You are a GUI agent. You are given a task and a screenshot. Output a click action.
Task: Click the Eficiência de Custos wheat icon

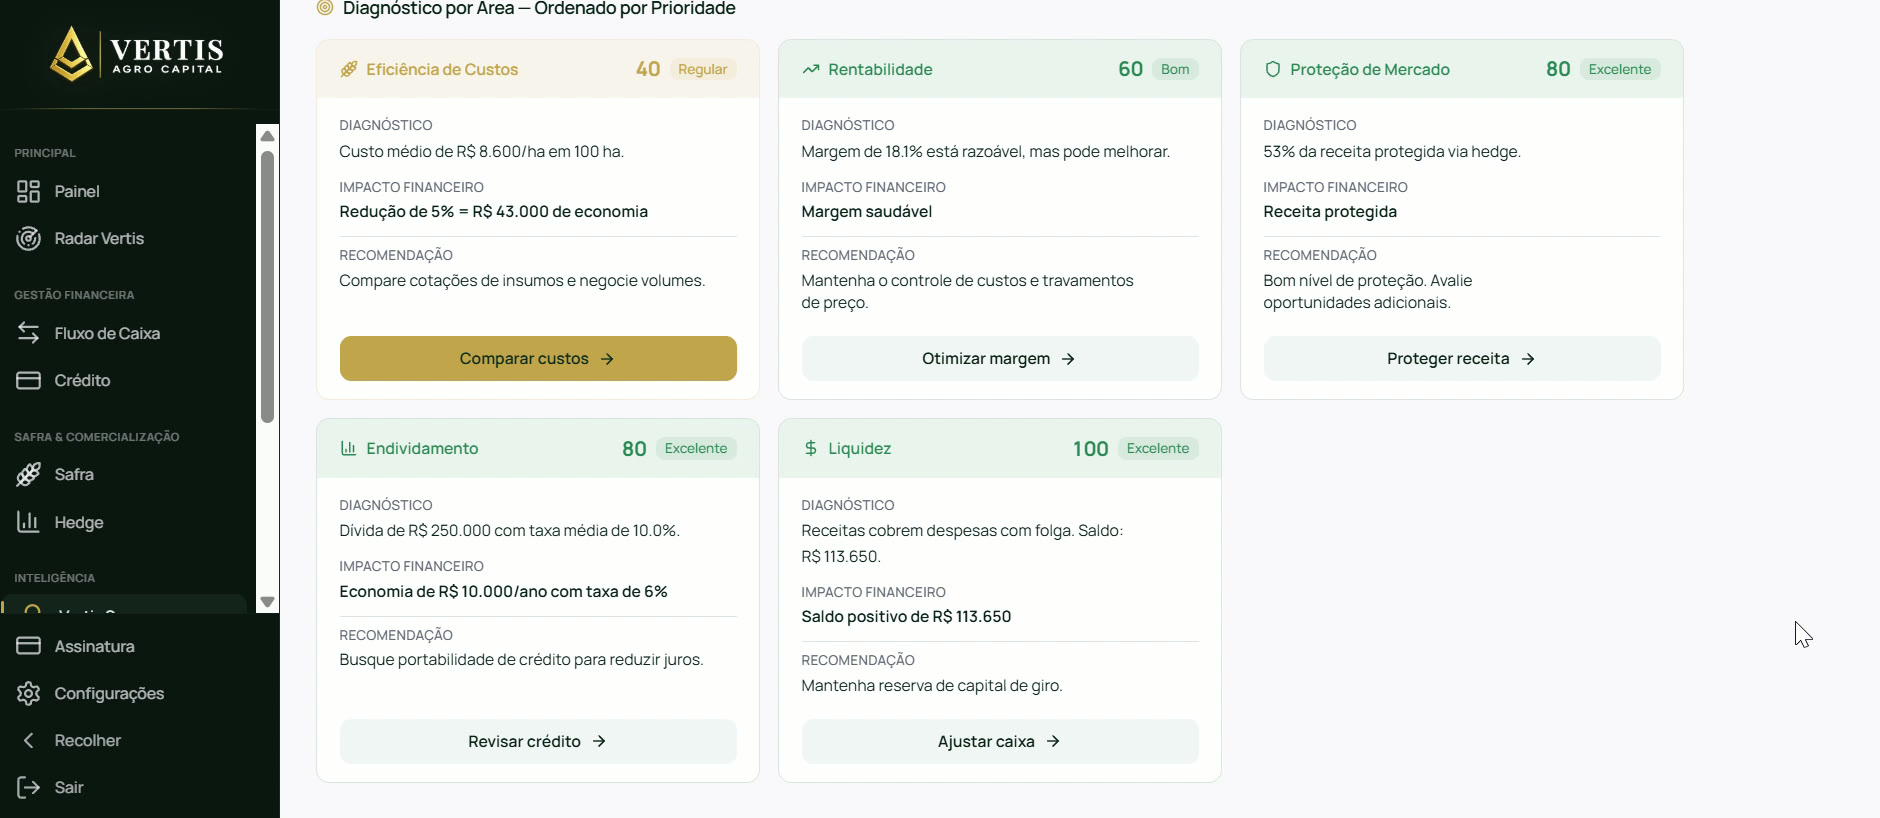(348, 69)
